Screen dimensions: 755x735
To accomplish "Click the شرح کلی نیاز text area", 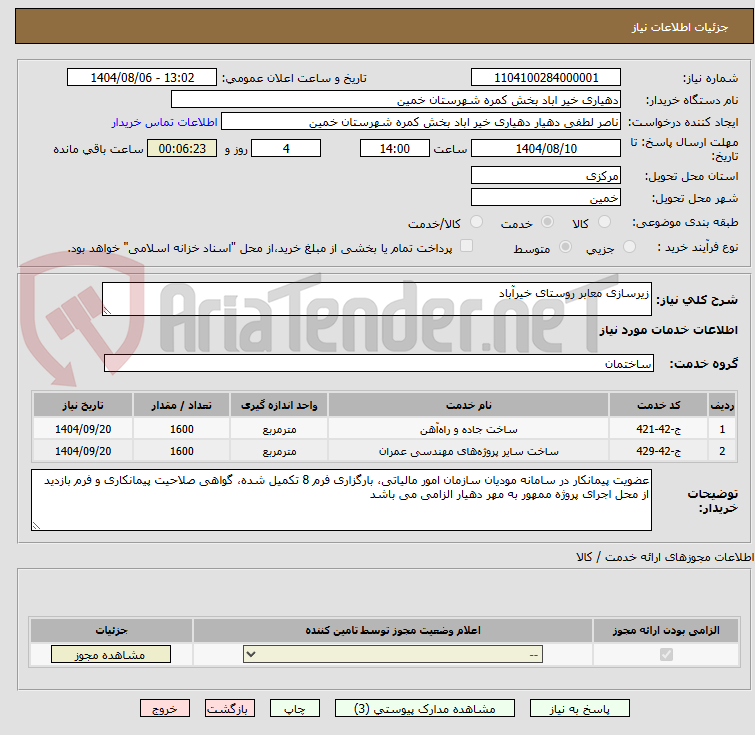I will (x=377, y=299).
